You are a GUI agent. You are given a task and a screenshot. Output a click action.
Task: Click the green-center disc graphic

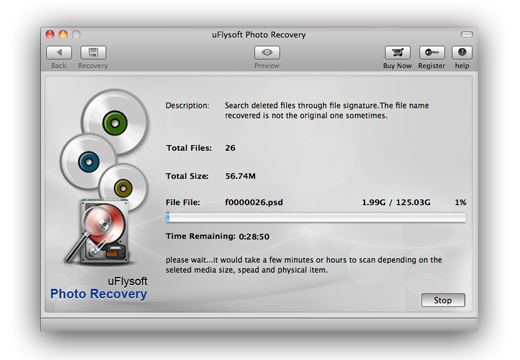click(x=115, y=123)
